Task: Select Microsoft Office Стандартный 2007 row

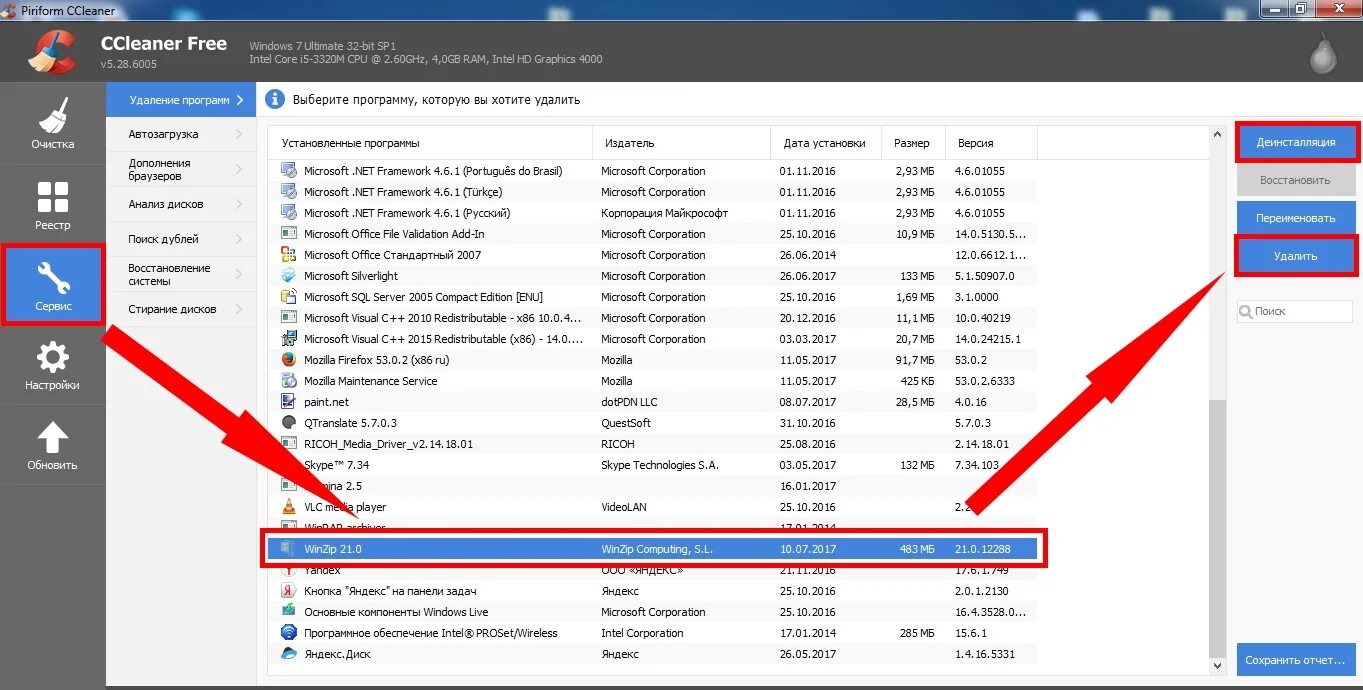Action: [653, 255]
